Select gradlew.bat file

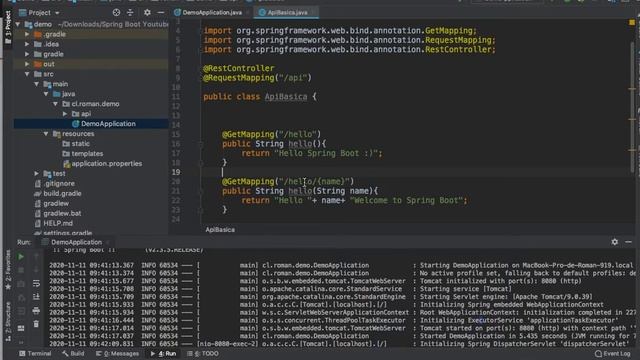tap(58, 213)
